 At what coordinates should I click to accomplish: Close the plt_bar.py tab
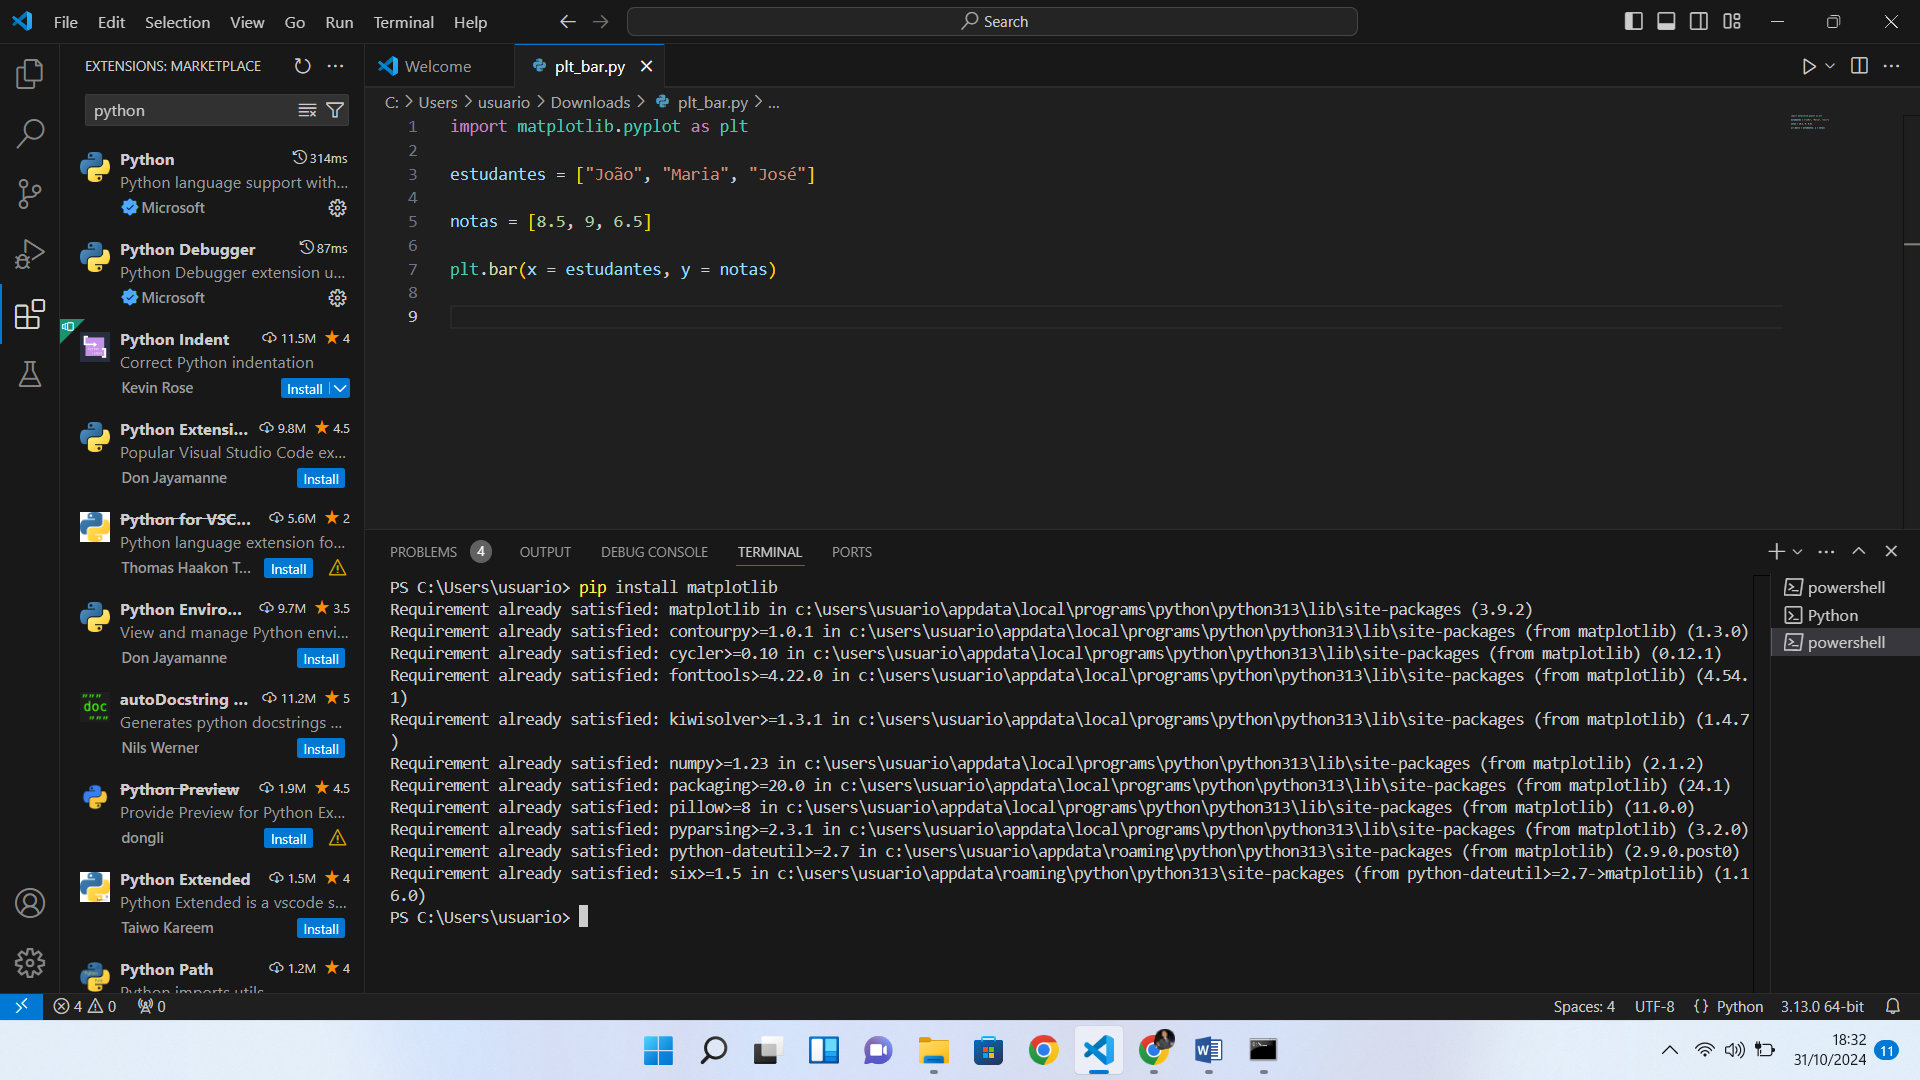click(647, 66)
